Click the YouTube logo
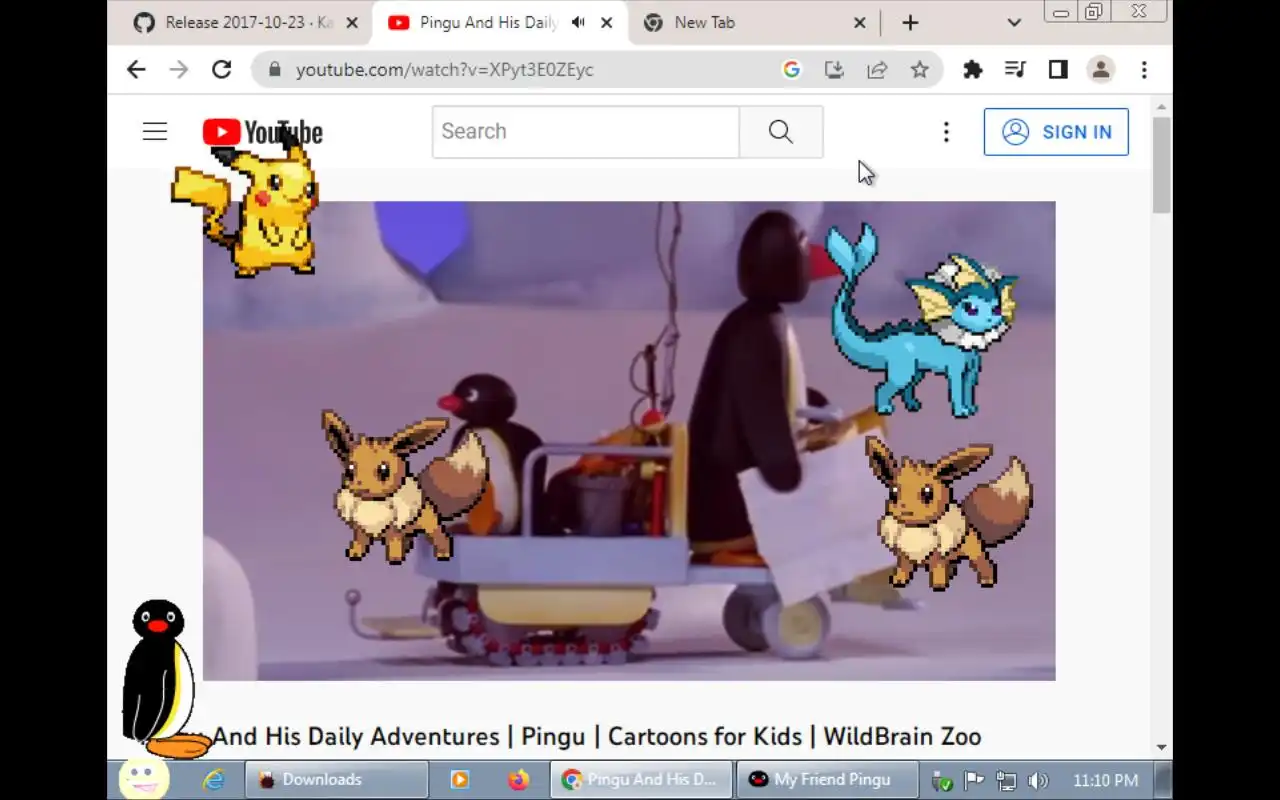Screen dimensions: 1280x800 click(x=262, y=132)
